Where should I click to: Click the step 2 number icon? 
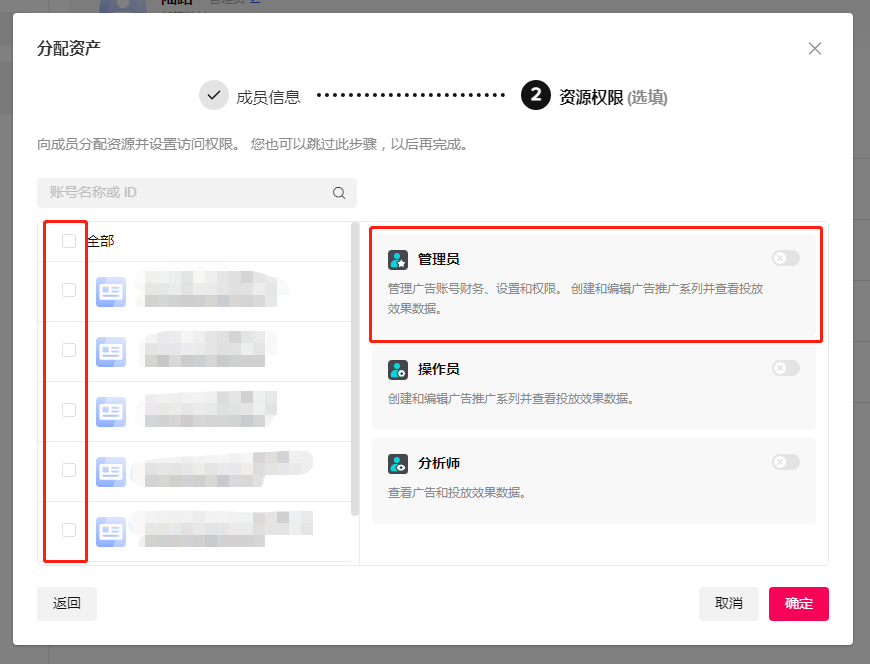[x=535, y=95]
